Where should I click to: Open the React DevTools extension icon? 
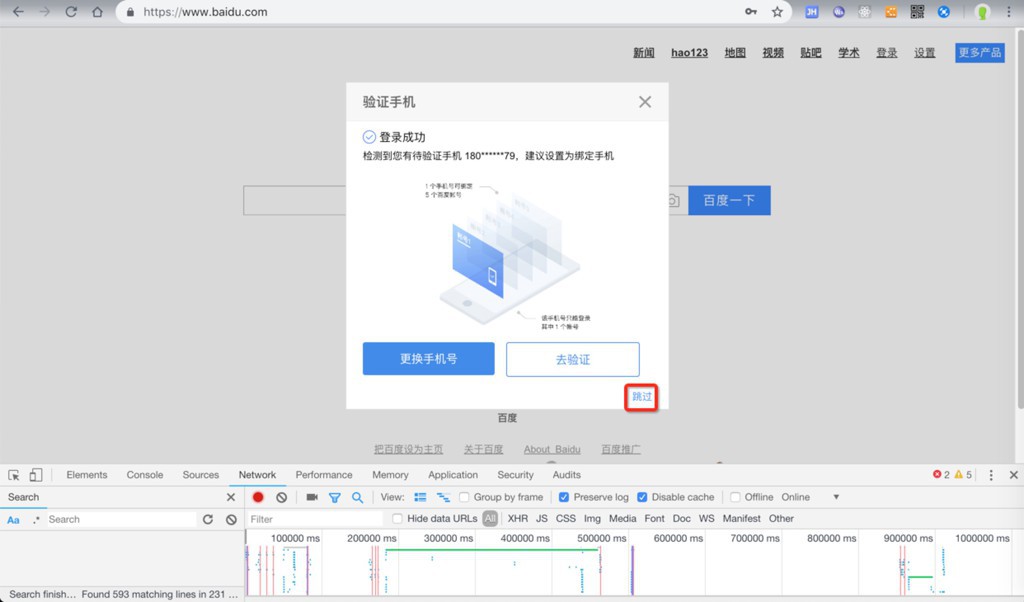click(865, 12)
